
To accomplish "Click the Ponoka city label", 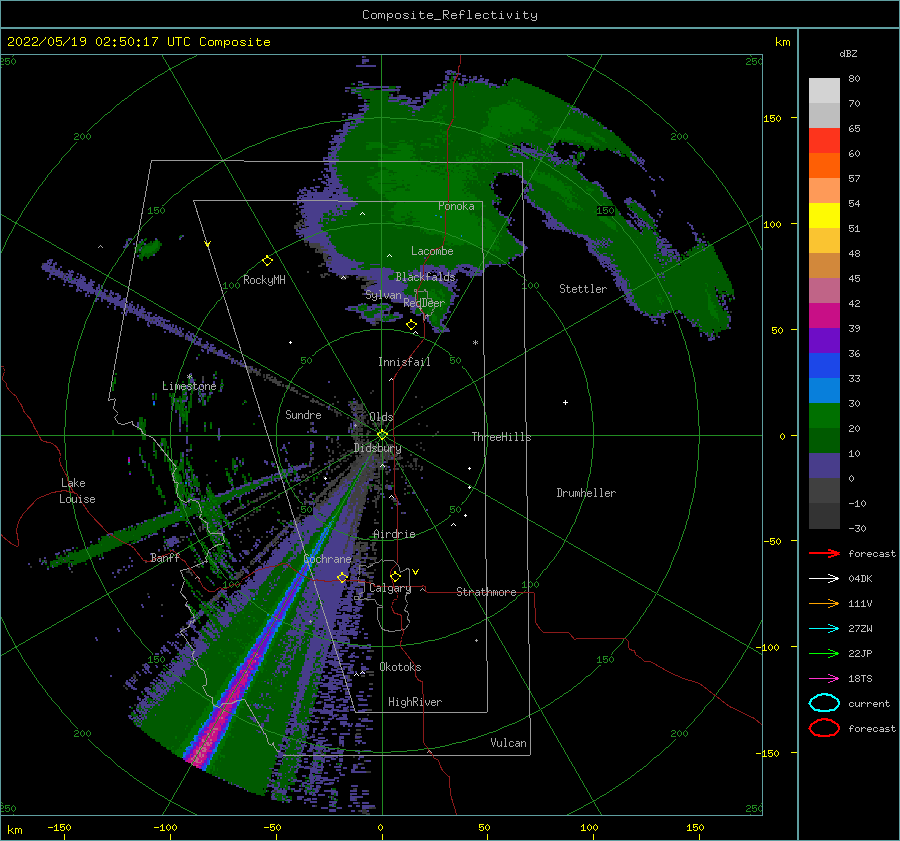I will pos(456,206).
